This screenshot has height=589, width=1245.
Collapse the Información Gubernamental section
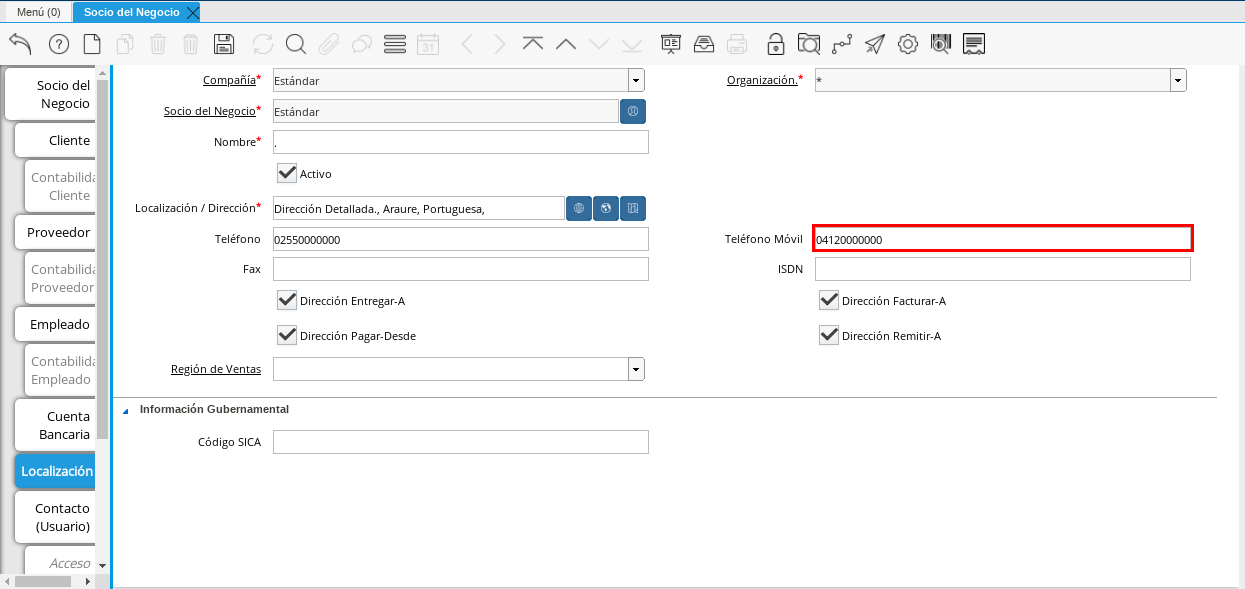coord(126,410)
